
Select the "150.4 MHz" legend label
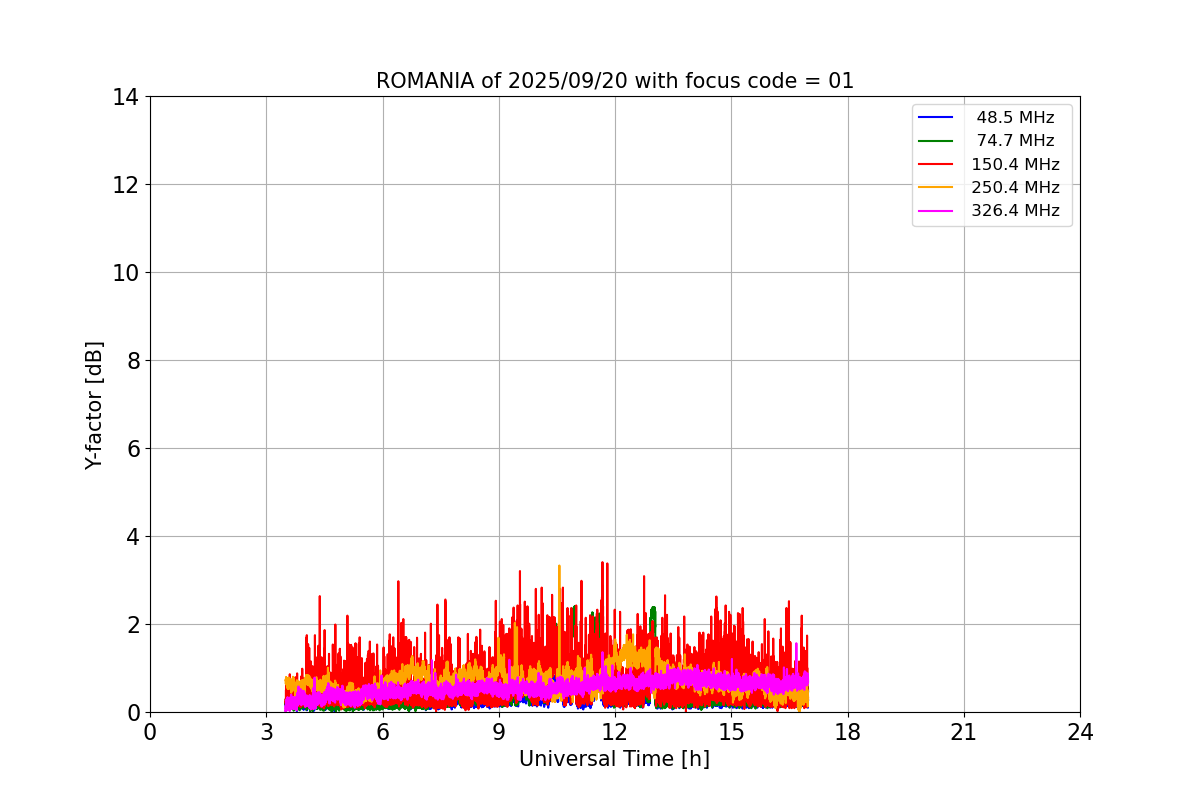tap(1015, 164)
